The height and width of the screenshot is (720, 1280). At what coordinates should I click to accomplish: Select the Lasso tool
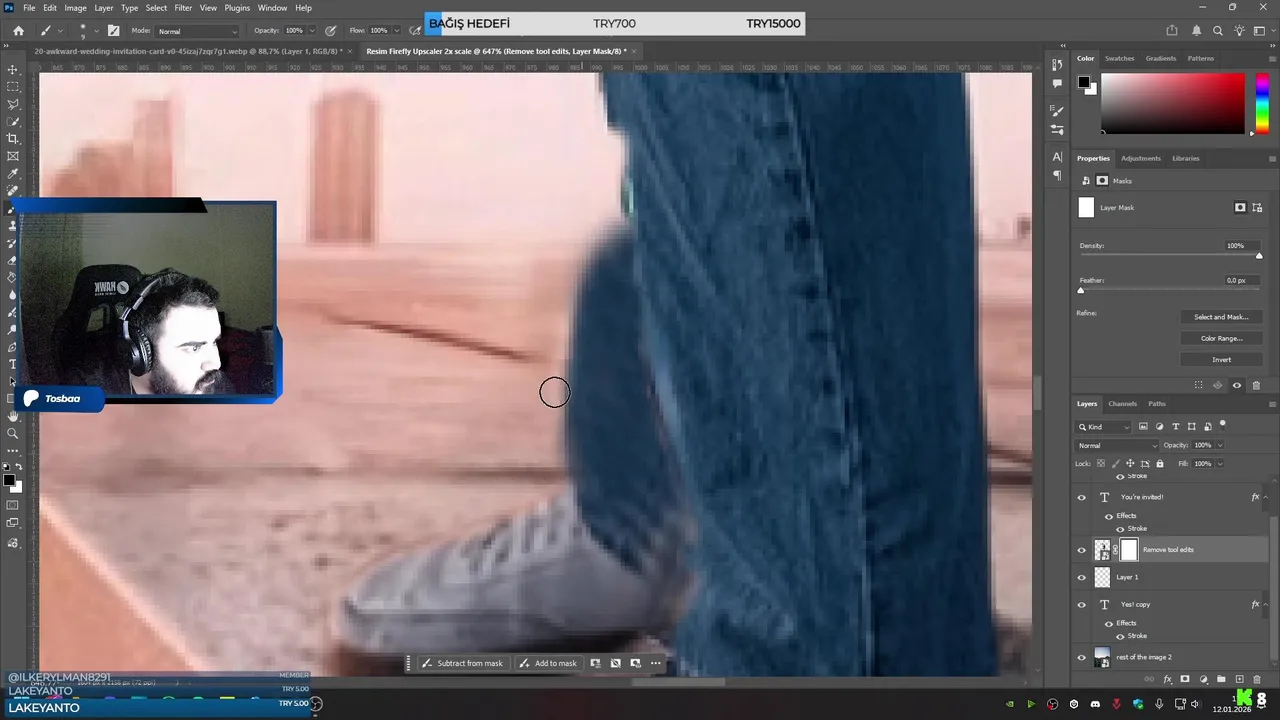pyautogui.click(x=13, y=104)
